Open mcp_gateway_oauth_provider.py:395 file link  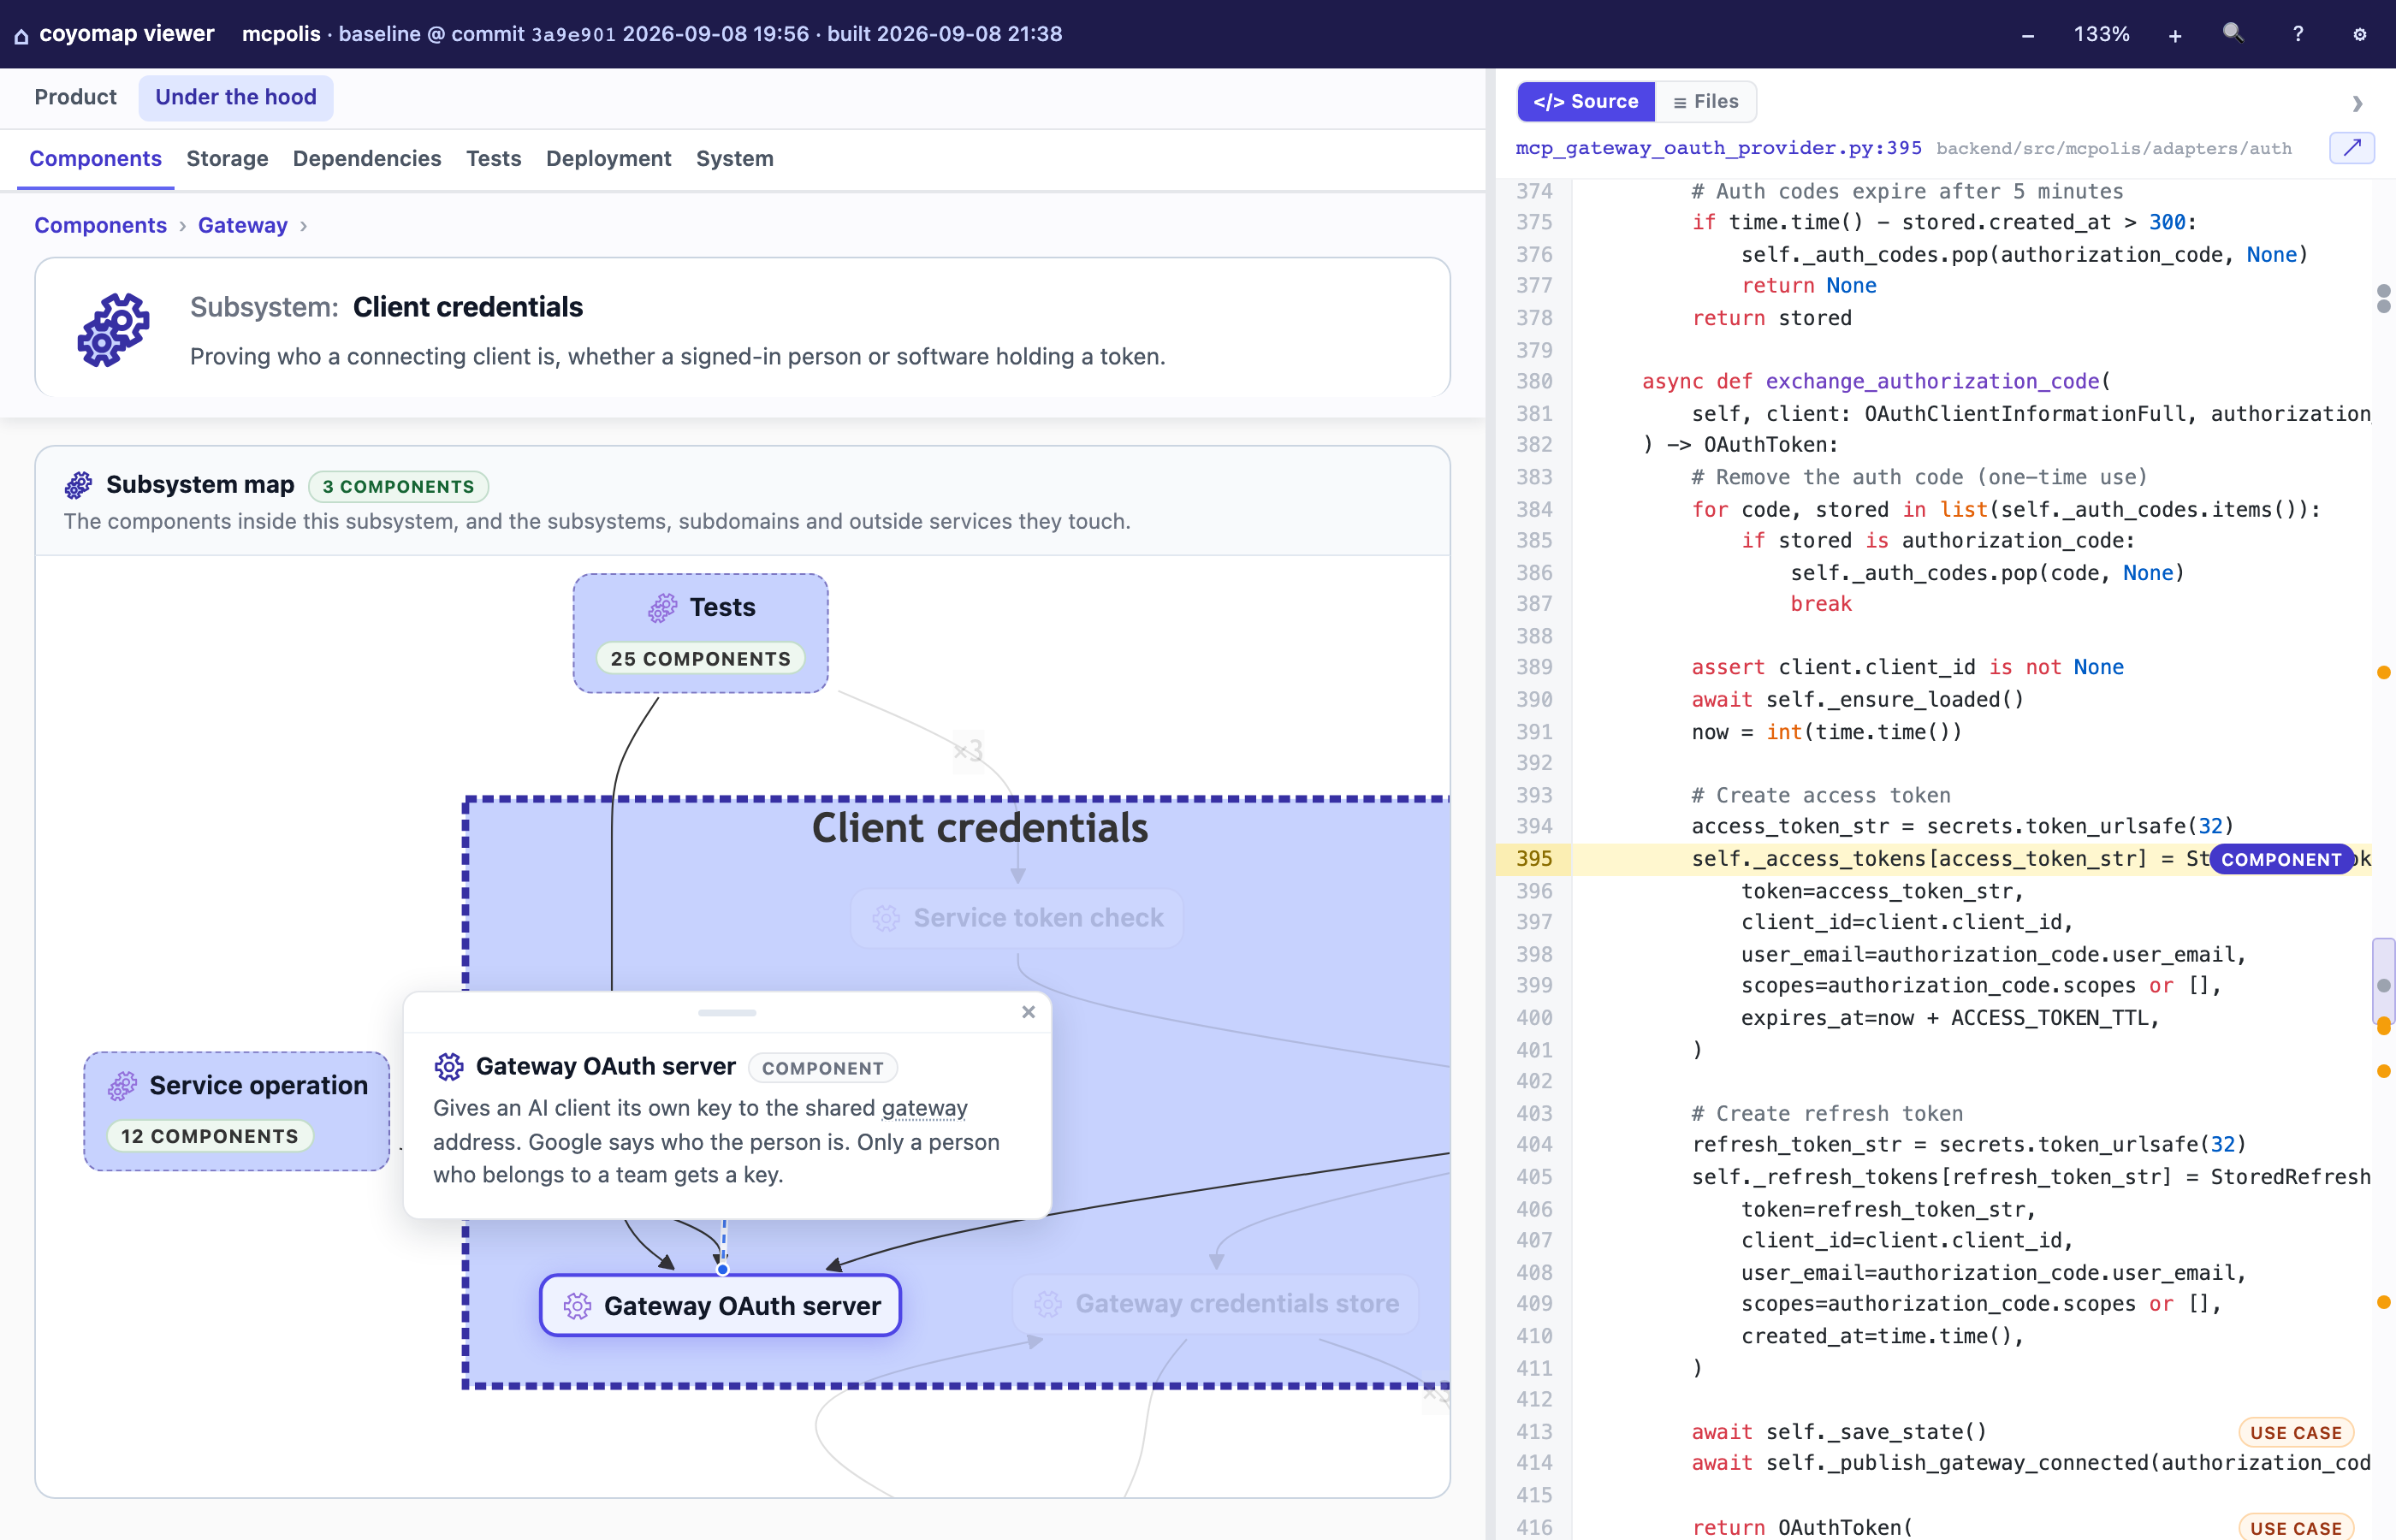[1718, 148]
